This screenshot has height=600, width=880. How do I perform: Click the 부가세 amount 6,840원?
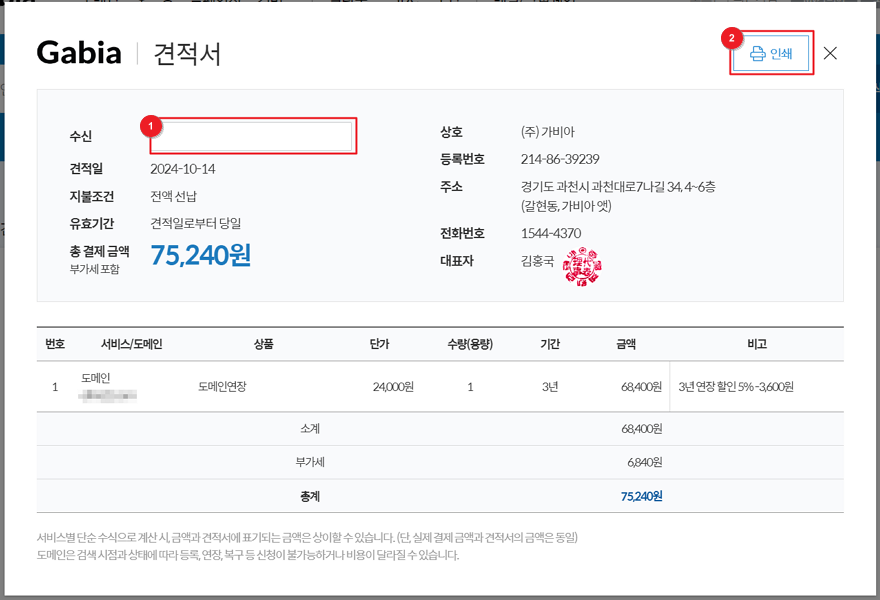[x=645, y=462]
